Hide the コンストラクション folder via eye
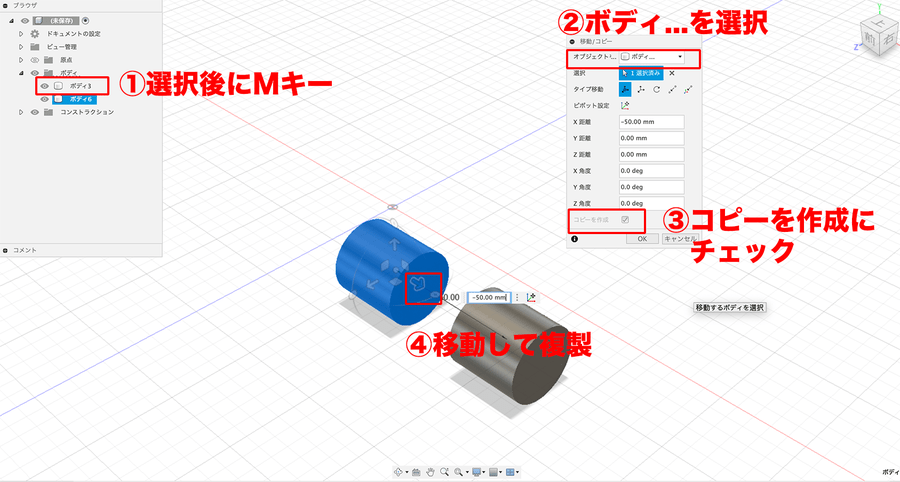The image size is (900, 482). (34, 112)
